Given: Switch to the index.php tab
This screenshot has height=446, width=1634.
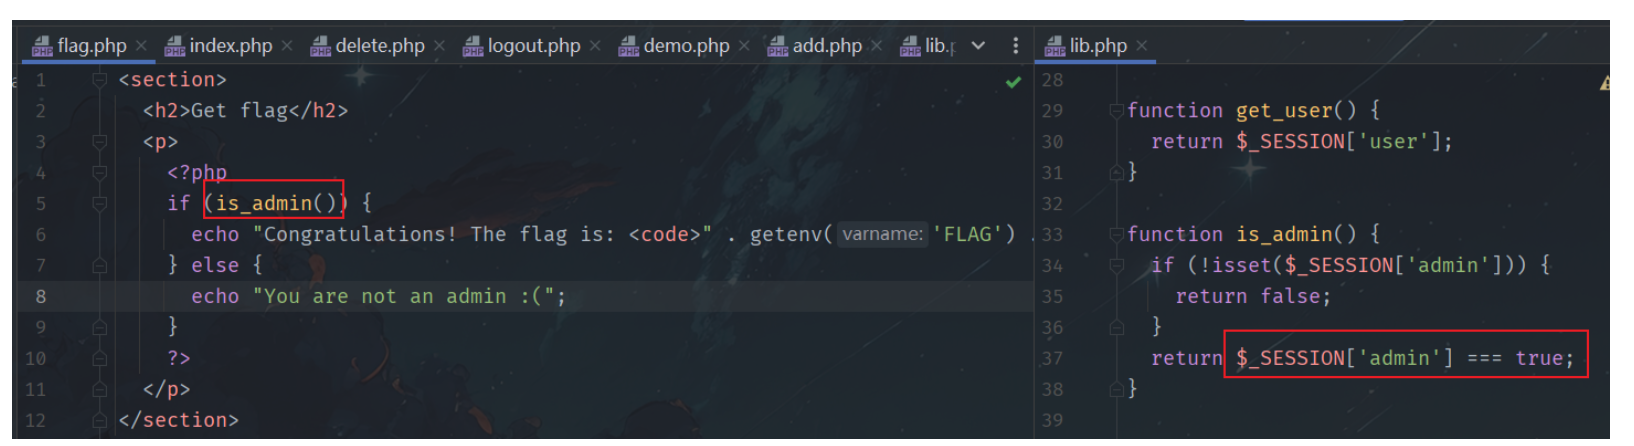Looking at the screenshot, I should coord(230,46).
